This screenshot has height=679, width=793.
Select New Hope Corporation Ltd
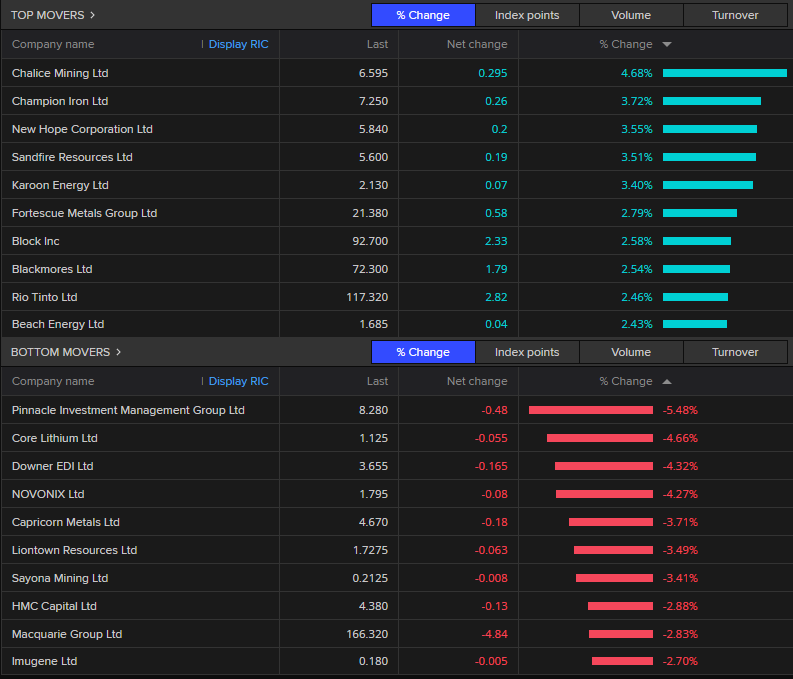[82, 129]
